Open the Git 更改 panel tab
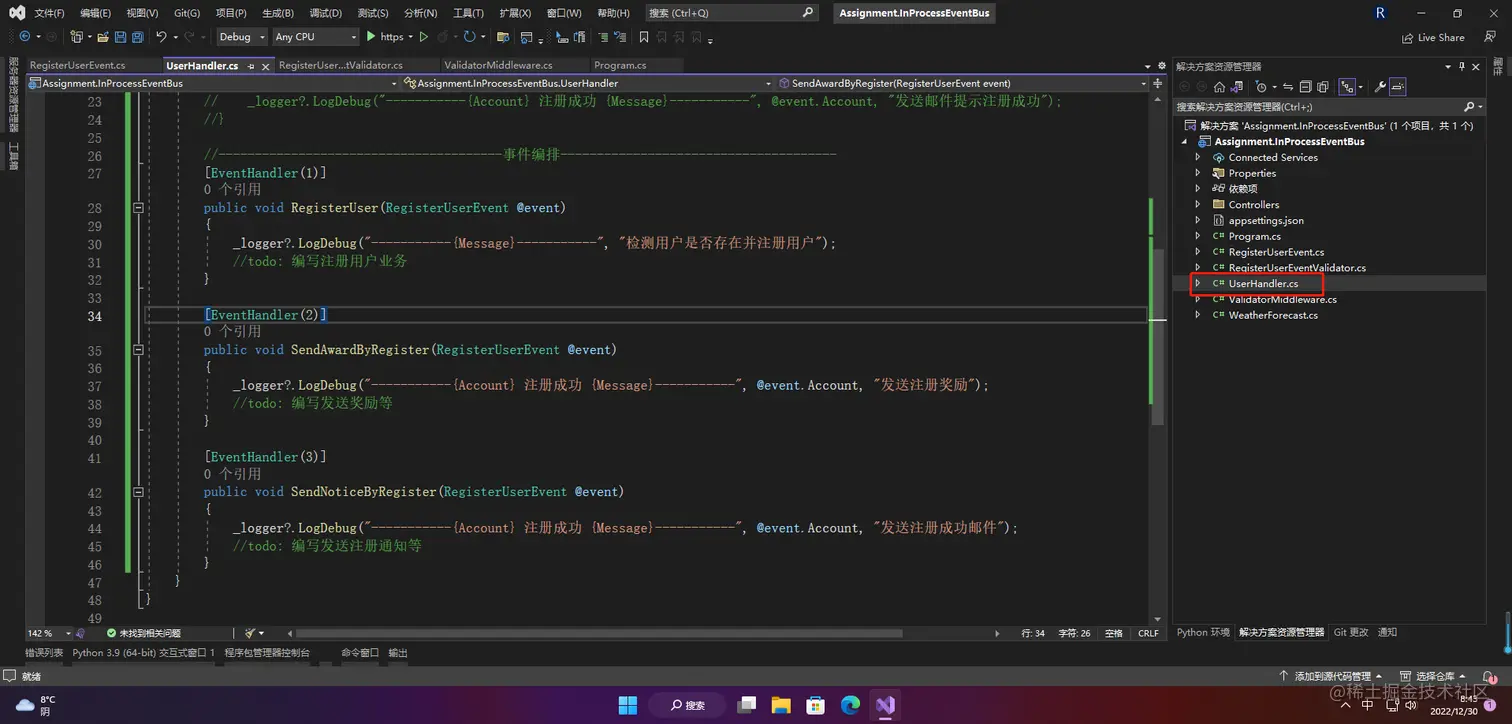This screenshot has width=1512, height=724. [x=1351, y=633]
